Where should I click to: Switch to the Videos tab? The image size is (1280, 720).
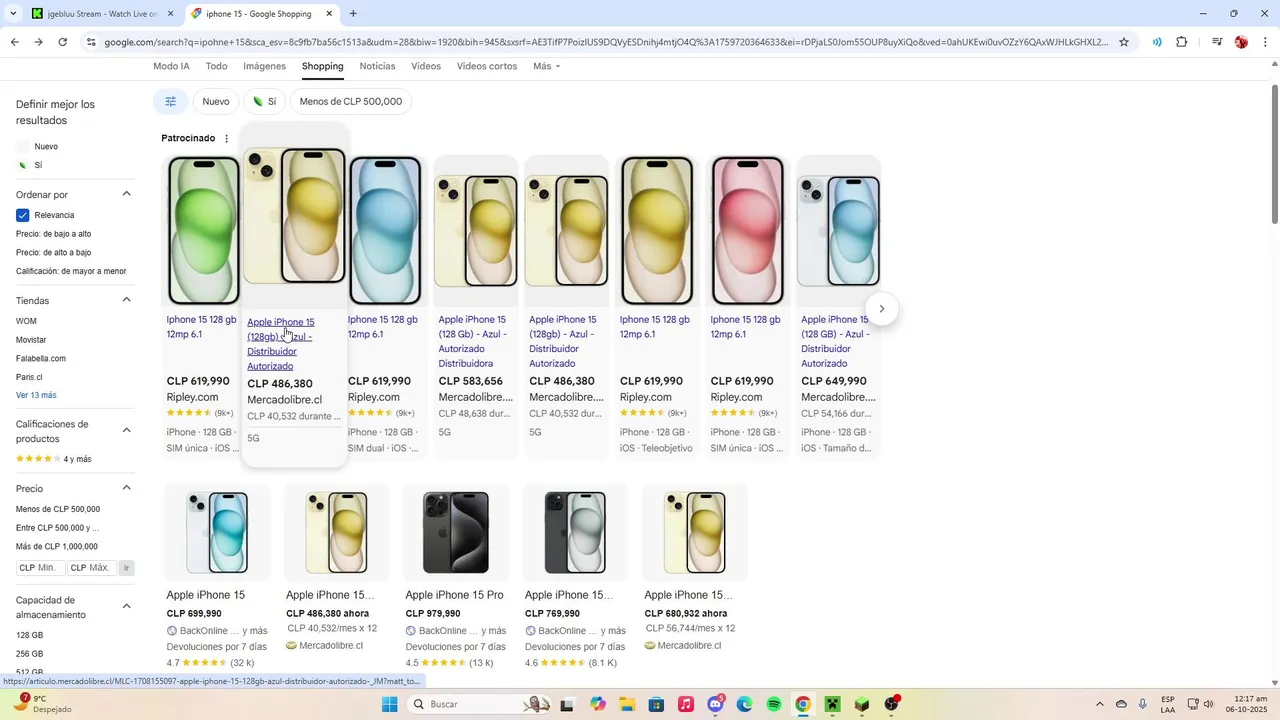pos(426,66)
